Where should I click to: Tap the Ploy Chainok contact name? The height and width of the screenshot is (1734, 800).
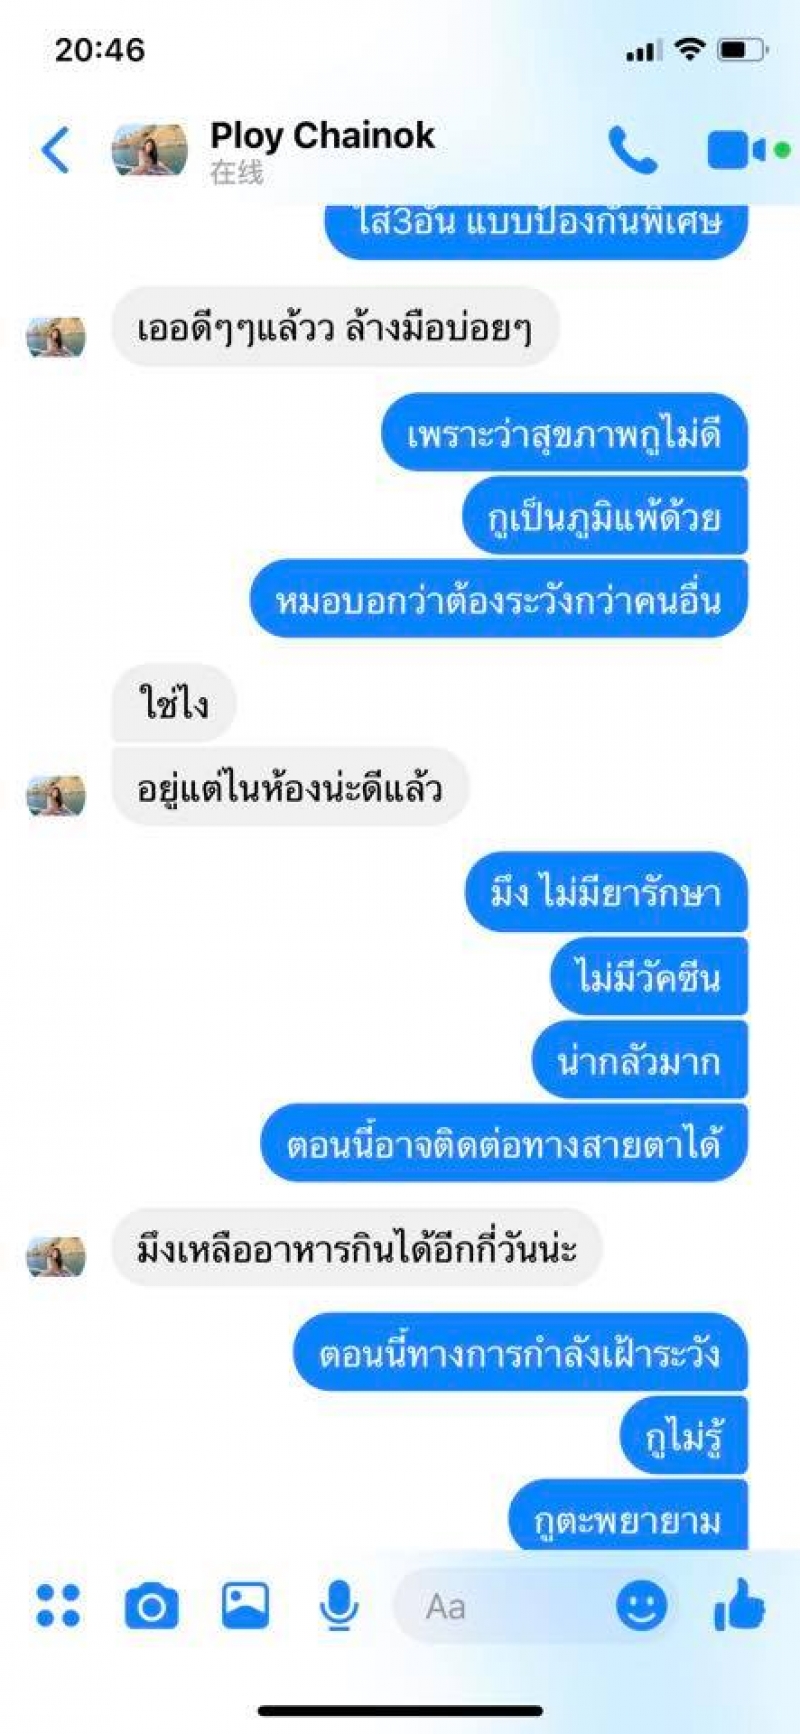coord(322,135)
